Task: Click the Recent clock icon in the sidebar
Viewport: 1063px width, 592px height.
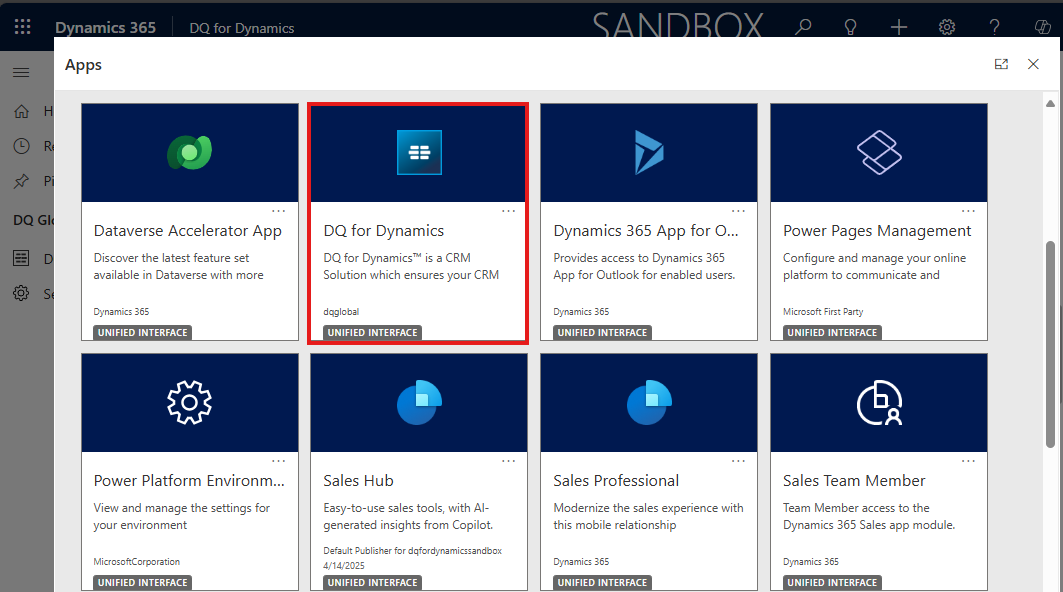Action: pos(22,146)
